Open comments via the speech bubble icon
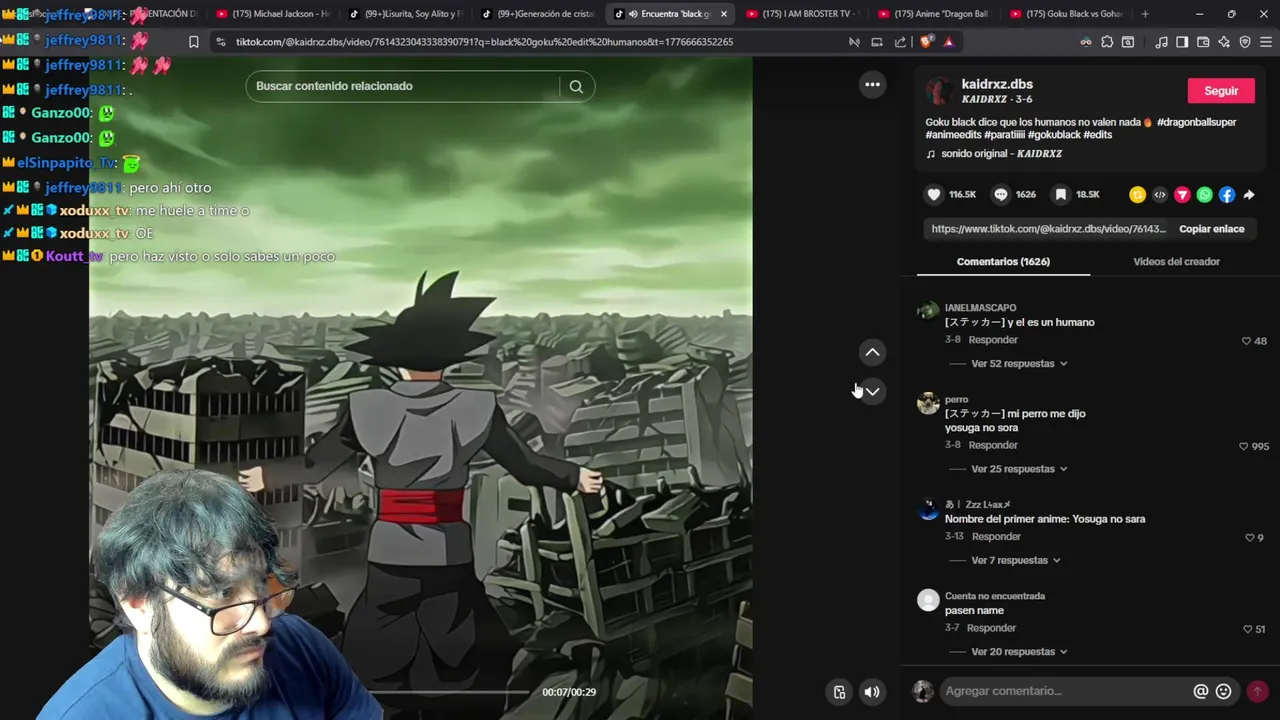This screenshot has height=720, width=1280. [x=1000, y=195]
